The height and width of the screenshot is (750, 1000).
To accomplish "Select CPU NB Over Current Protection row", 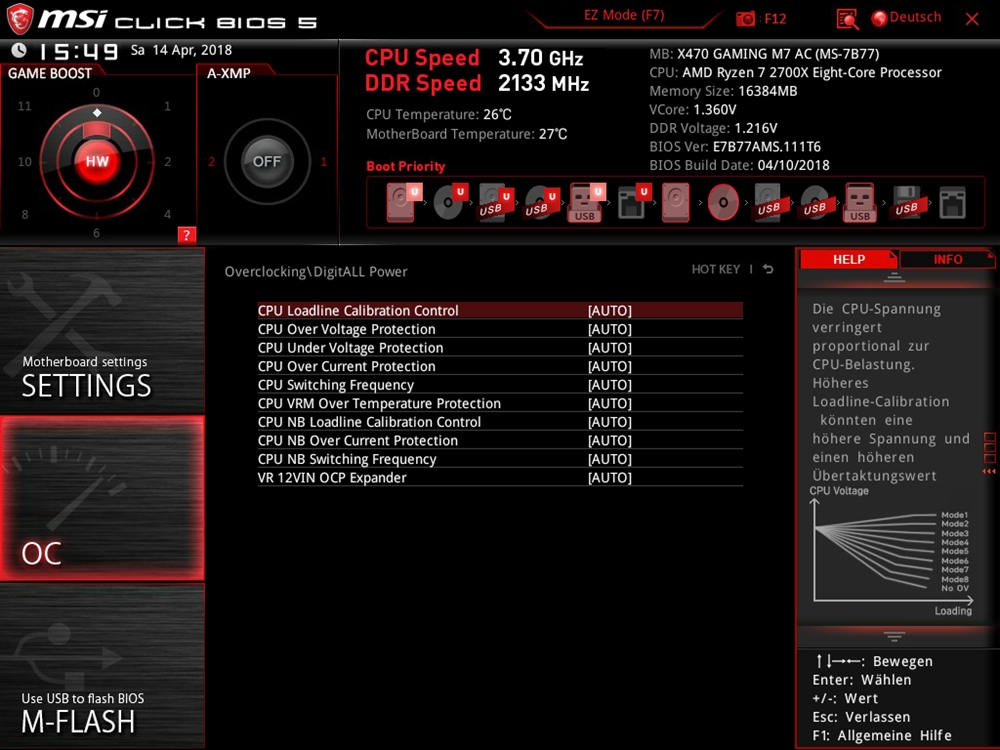I will coord(500,441).
